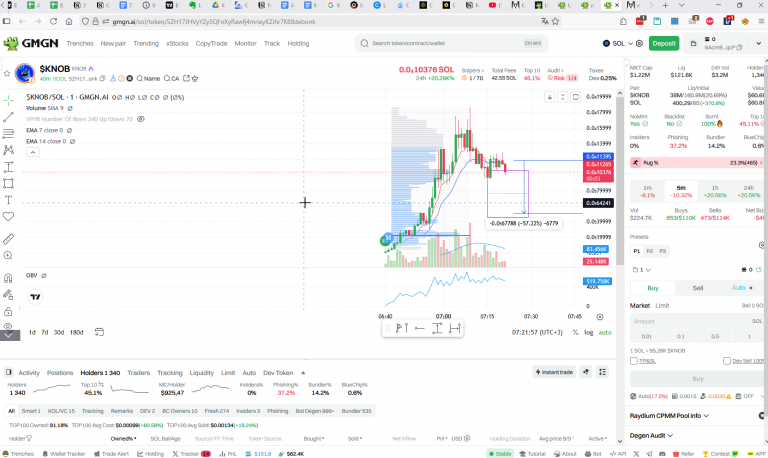Click the share link icon next to CA
The height and width of the screenshot is (458, 768).
[x=186, y=78]
